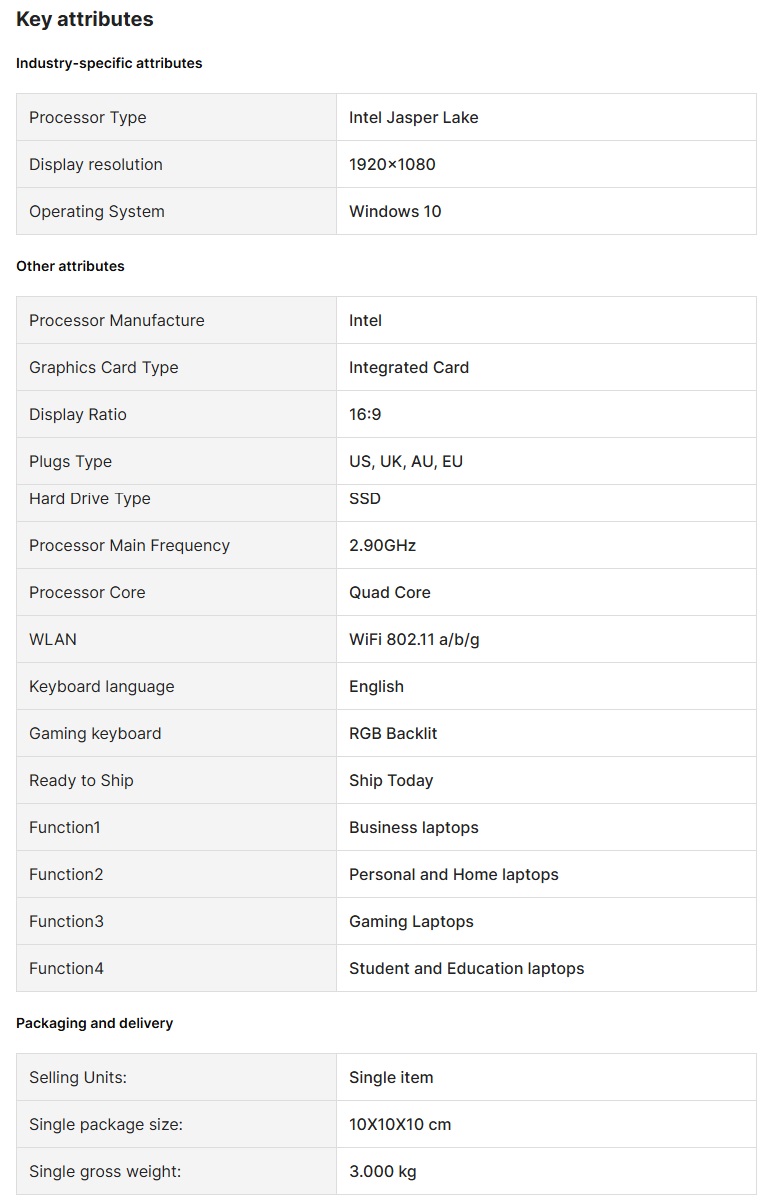Select the Quad Core value cell
Image resolution: width=771 pixels, height=1201 pixels.
[389, 592]
